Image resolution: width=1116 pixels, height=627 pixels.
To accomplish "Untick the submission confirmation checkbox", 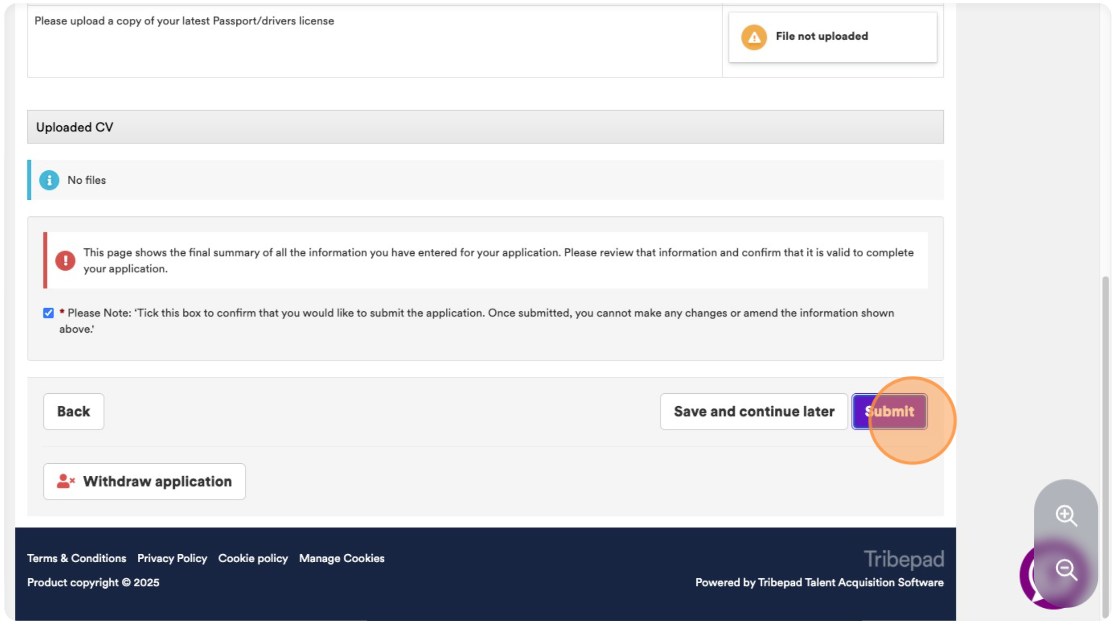I will pyautogui.click(x=48, y=313).
